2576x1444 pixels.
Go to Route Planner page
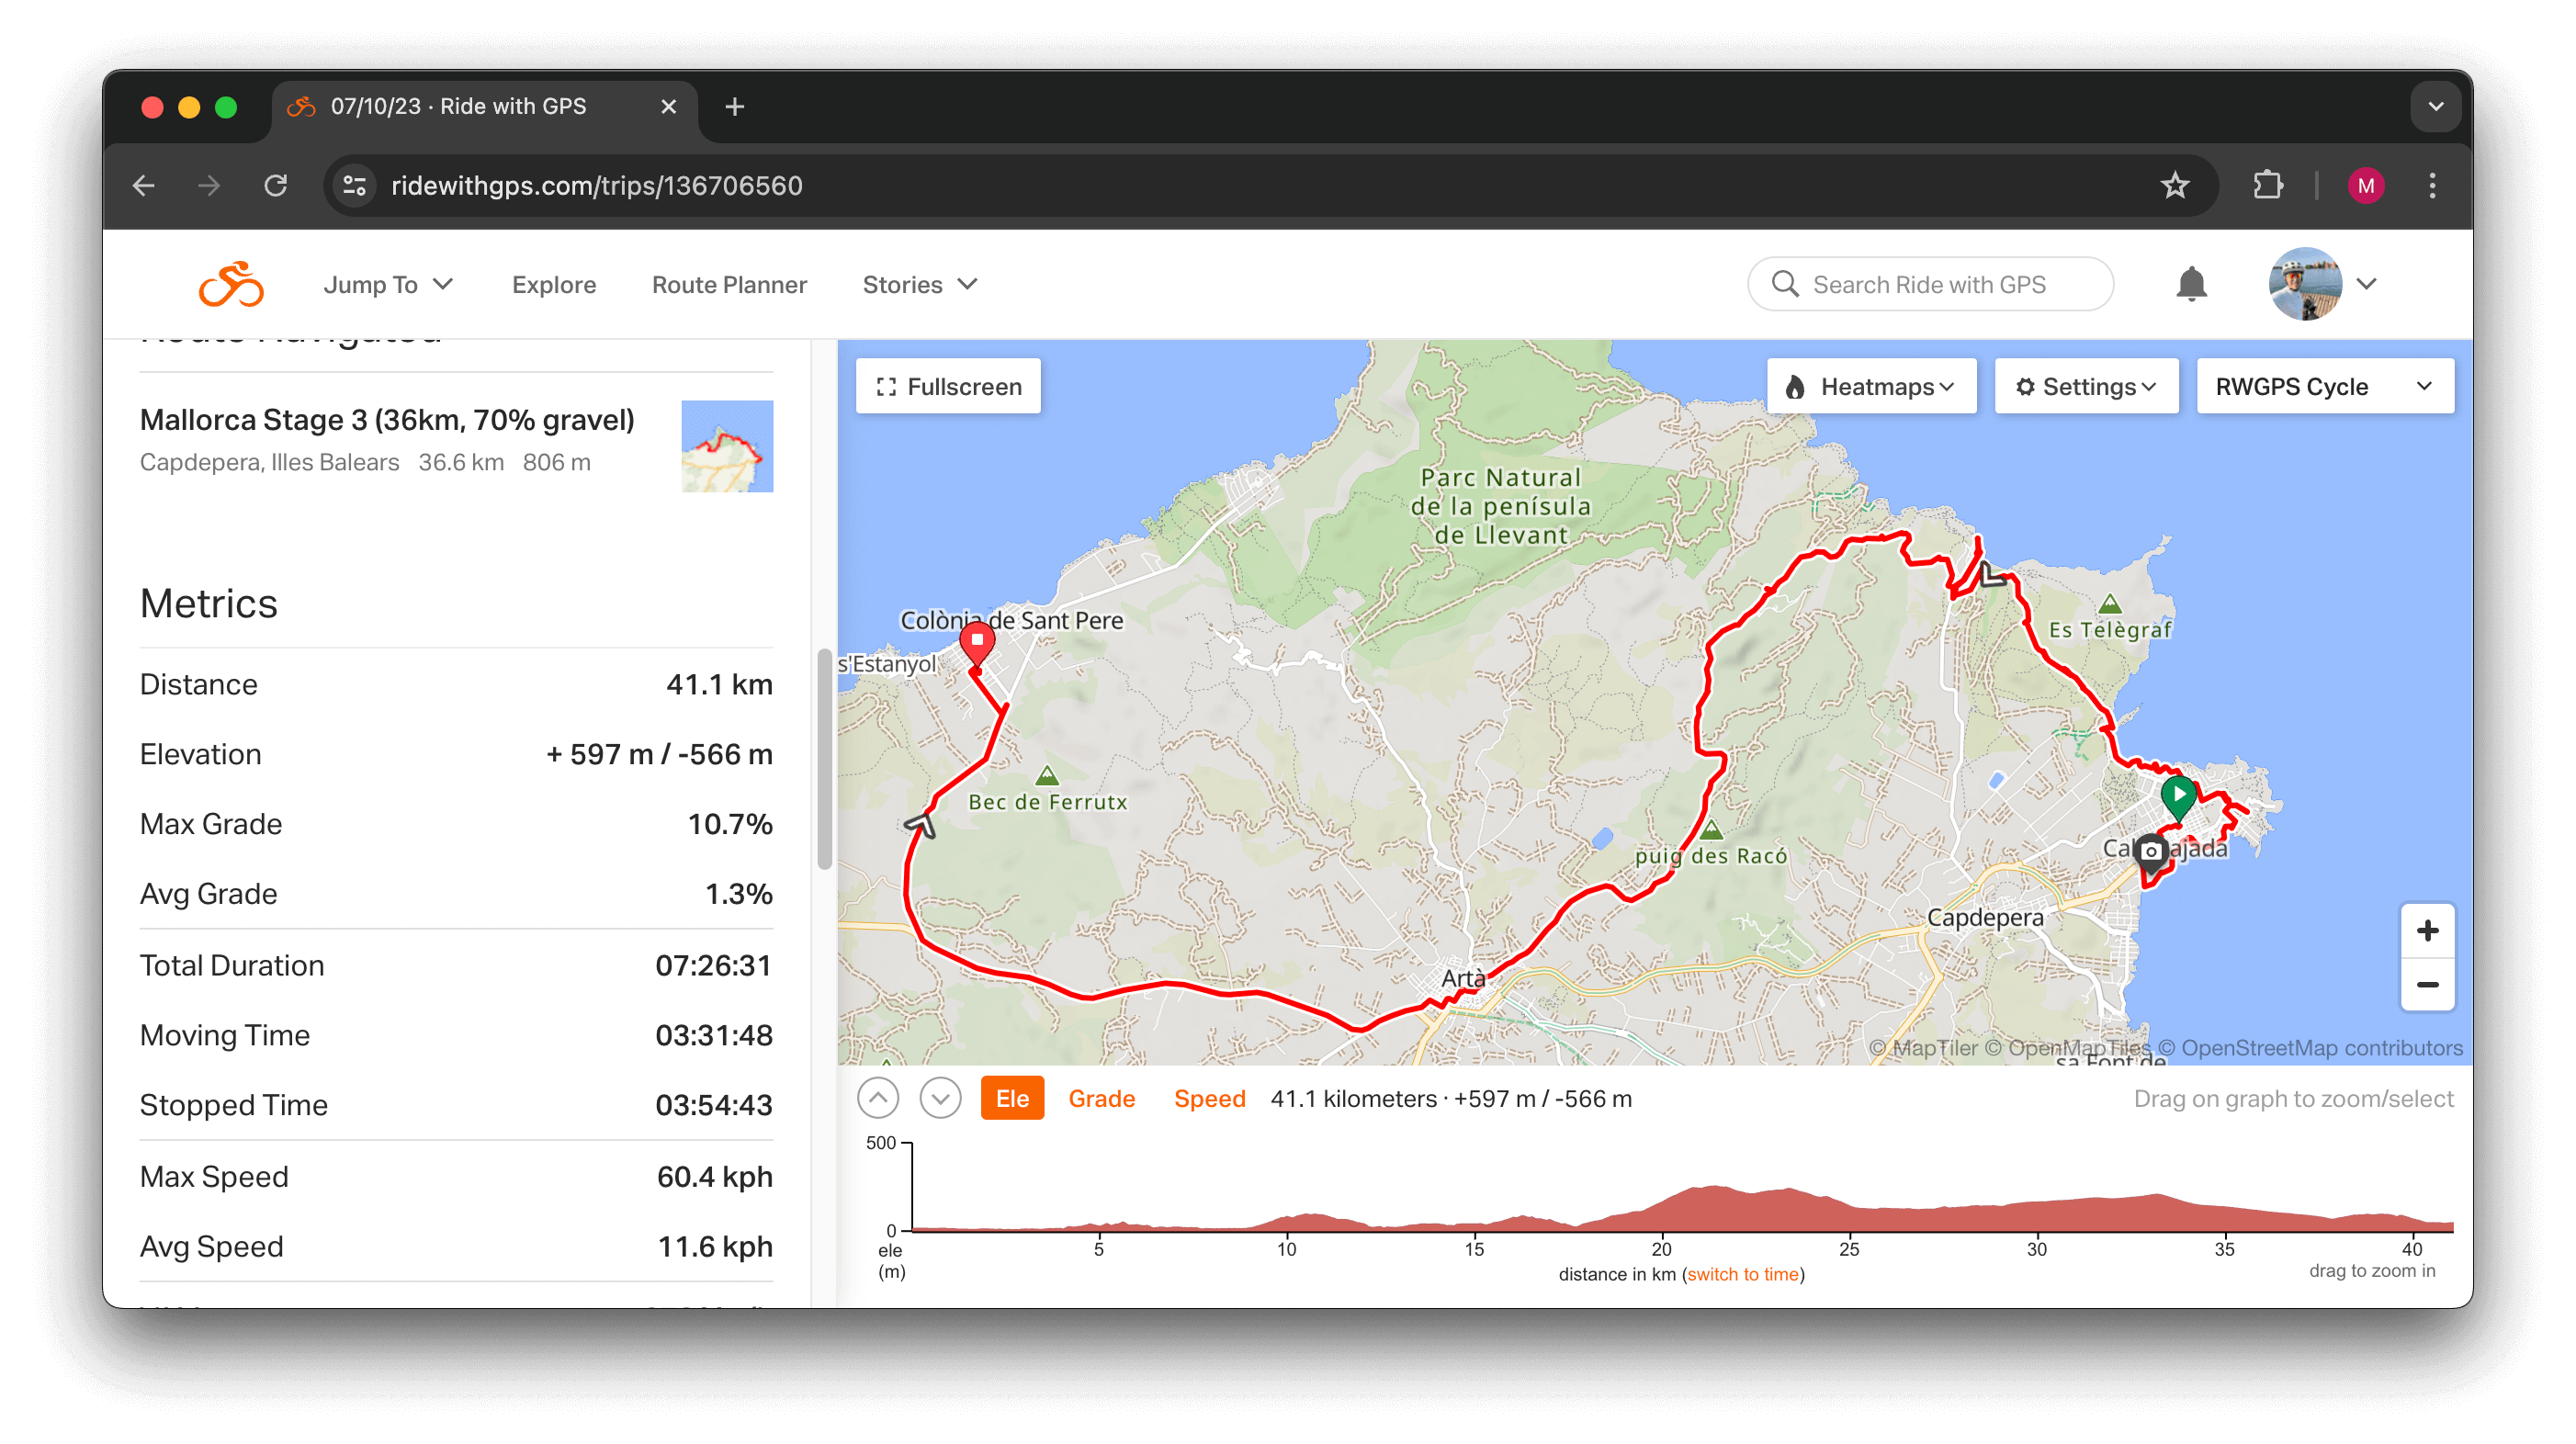click(x=729, y=285)
